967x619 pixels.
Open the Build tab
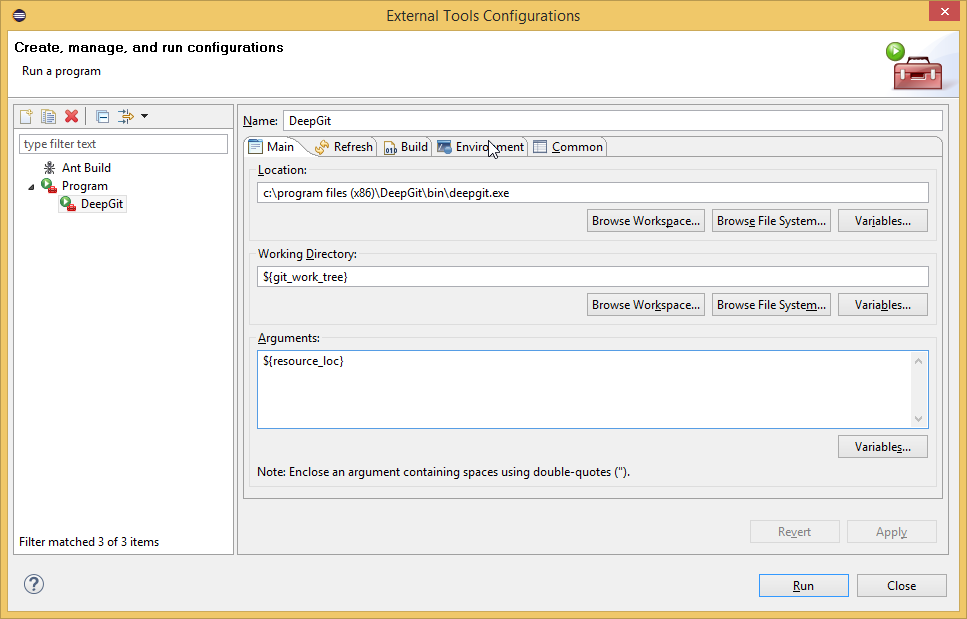(x=406, y=147)
